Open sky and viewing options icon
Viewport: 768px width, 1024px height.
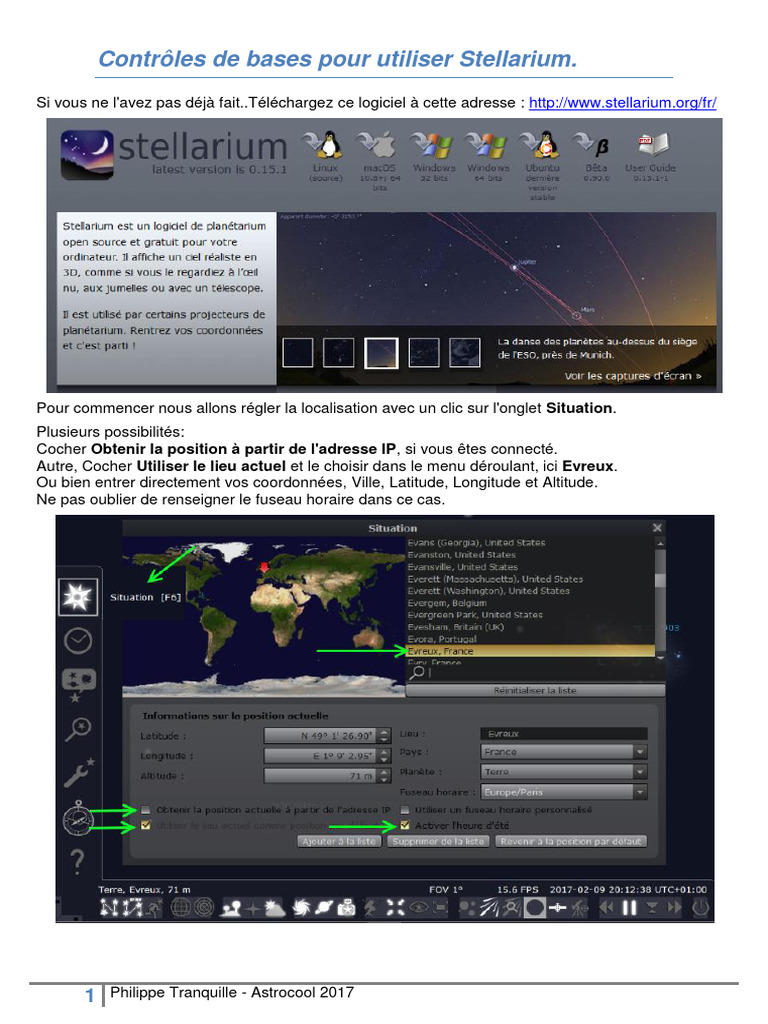click(x=78, y=684)
